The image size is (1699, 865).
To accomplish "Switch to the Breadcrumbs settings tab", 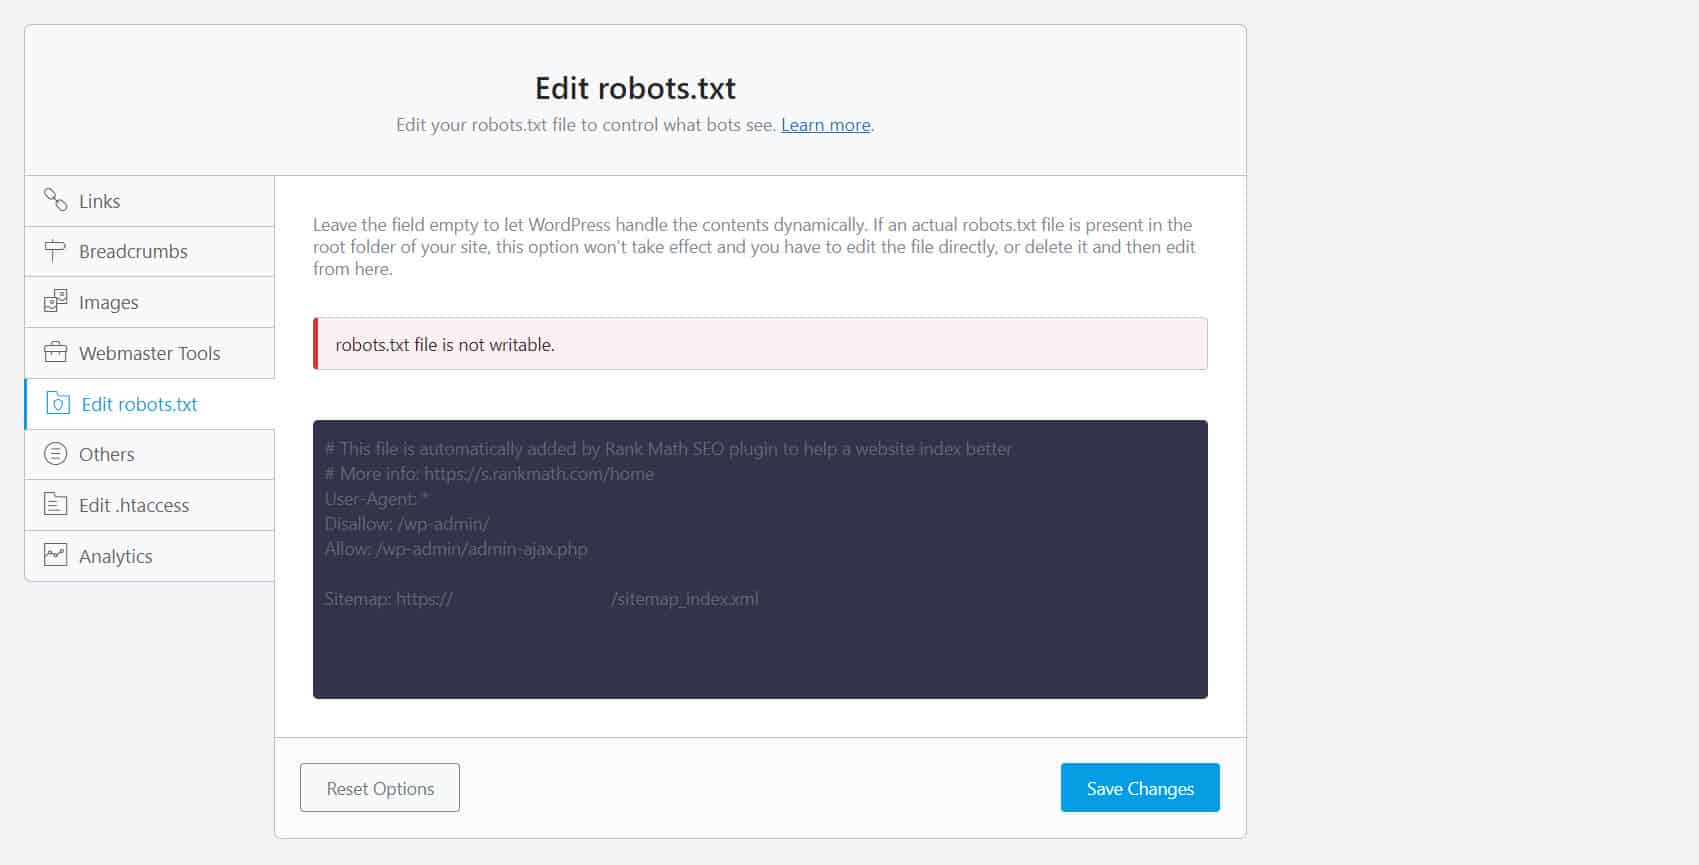I will tap(132, 251).
